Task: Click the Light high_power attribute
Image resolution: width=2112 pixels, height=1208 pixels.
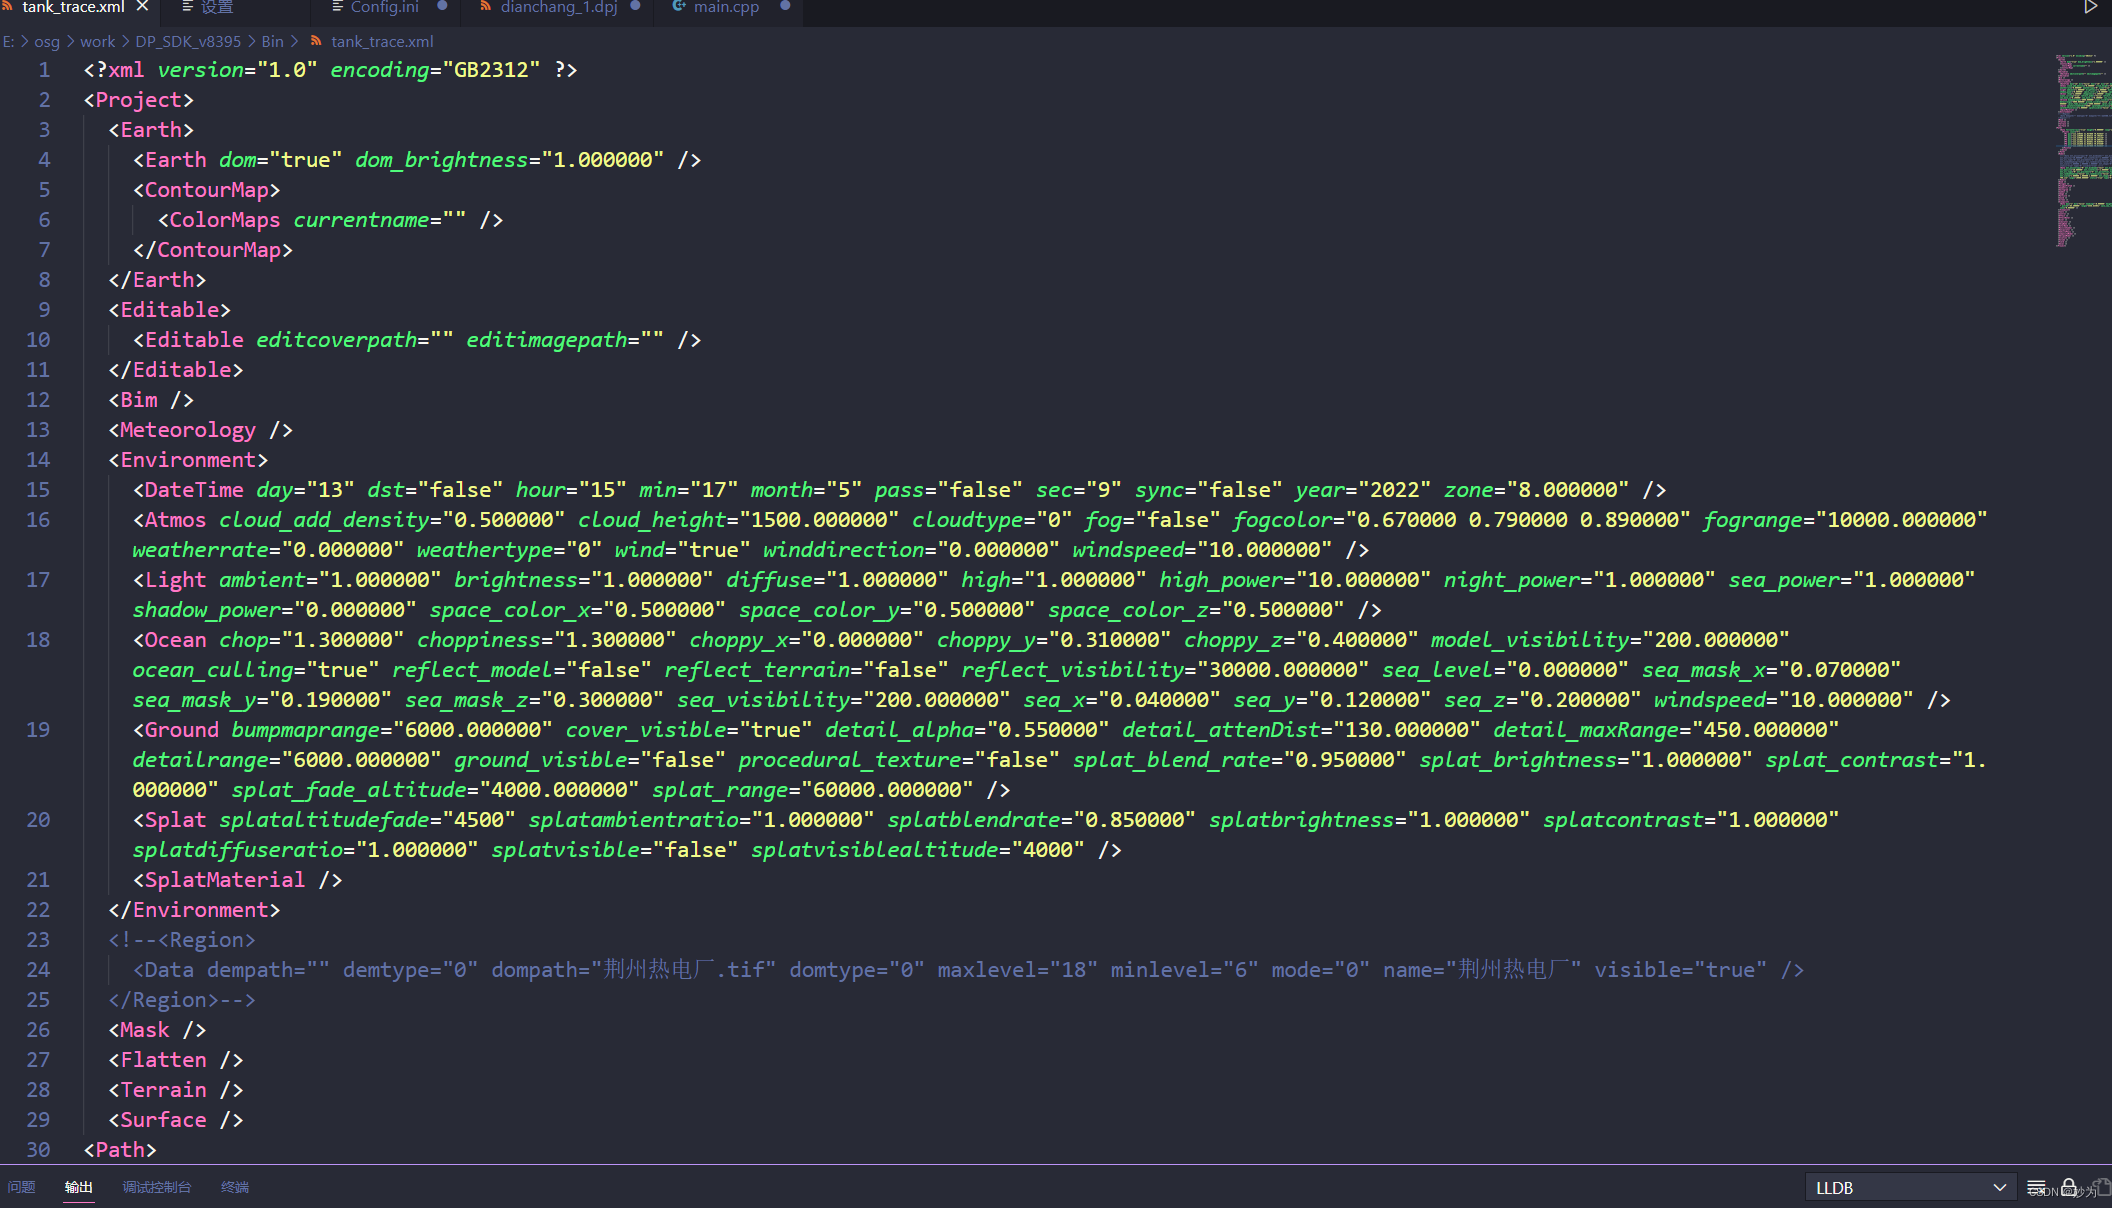Action: pos(1221,580)
